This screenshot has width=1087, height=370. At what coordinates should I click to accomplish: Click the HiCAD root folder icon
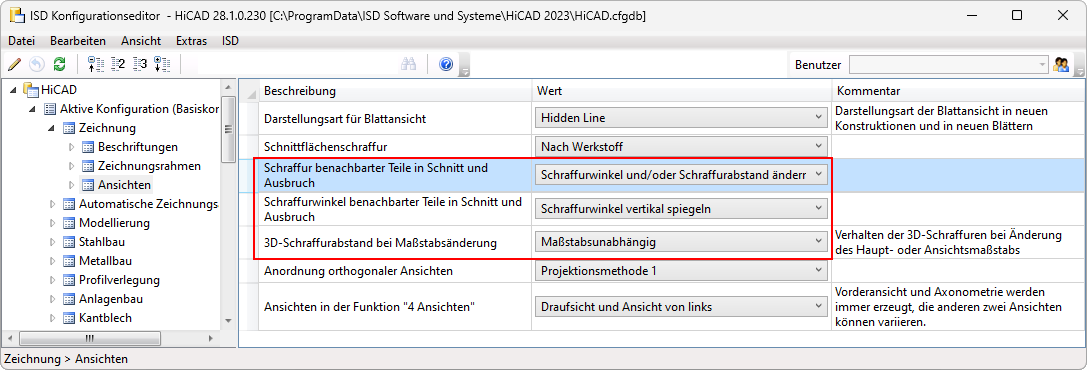31,89
